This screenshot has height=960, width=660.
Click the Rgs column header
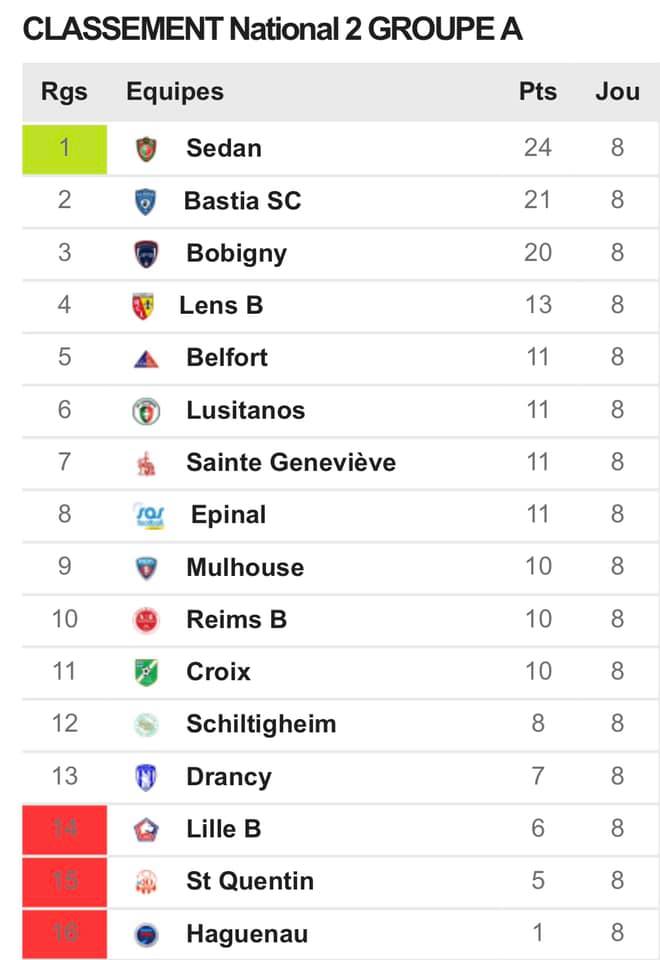coord(64,92)
